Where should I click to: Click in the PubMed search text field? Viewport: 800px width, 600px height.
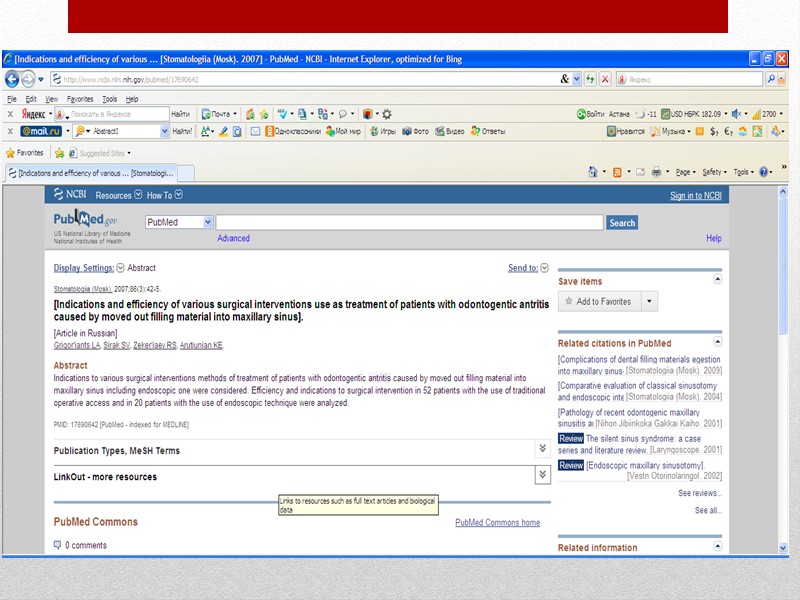[409, 222]
